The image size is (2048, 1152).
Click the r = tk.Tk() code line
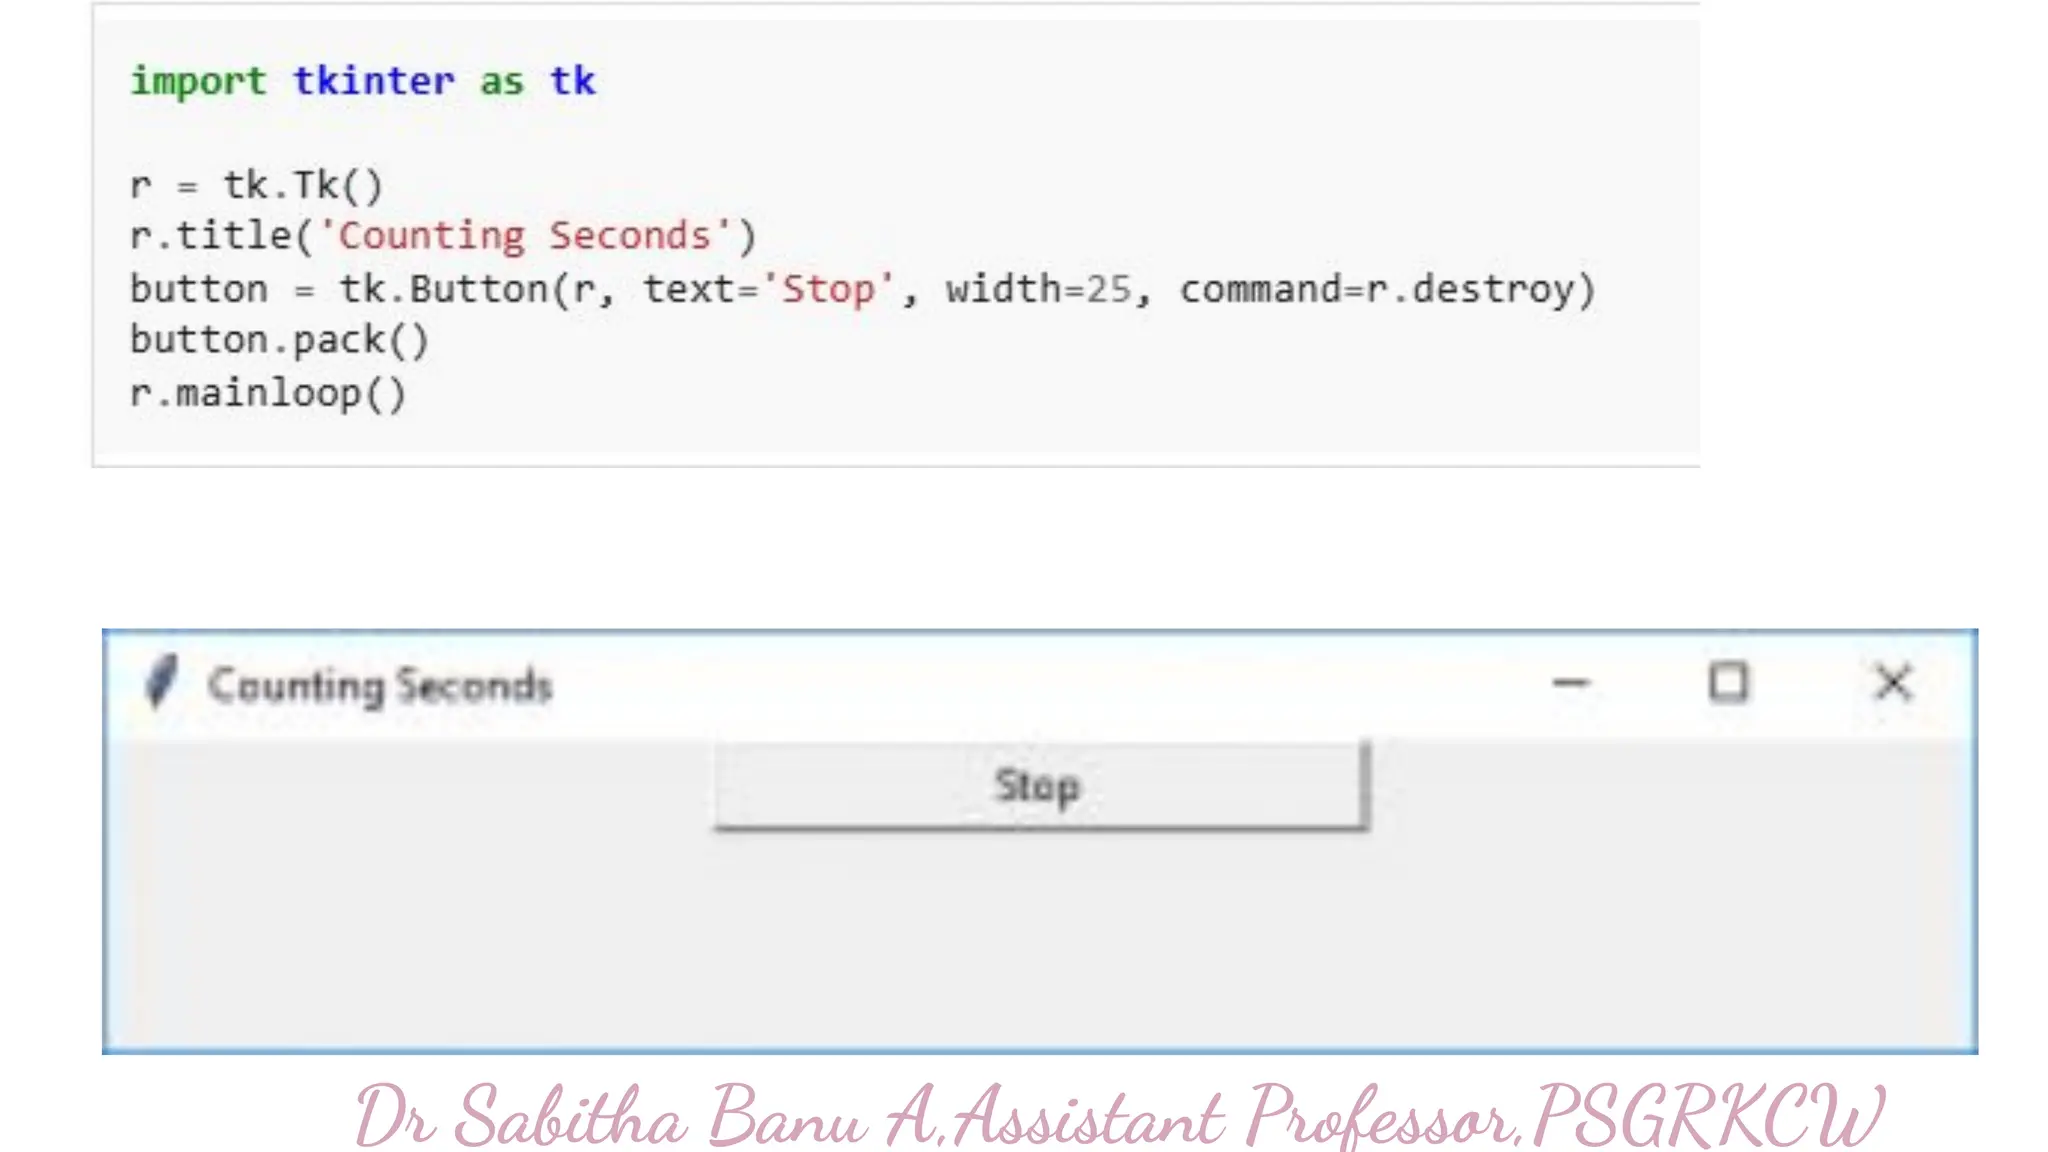coord(257,185)
